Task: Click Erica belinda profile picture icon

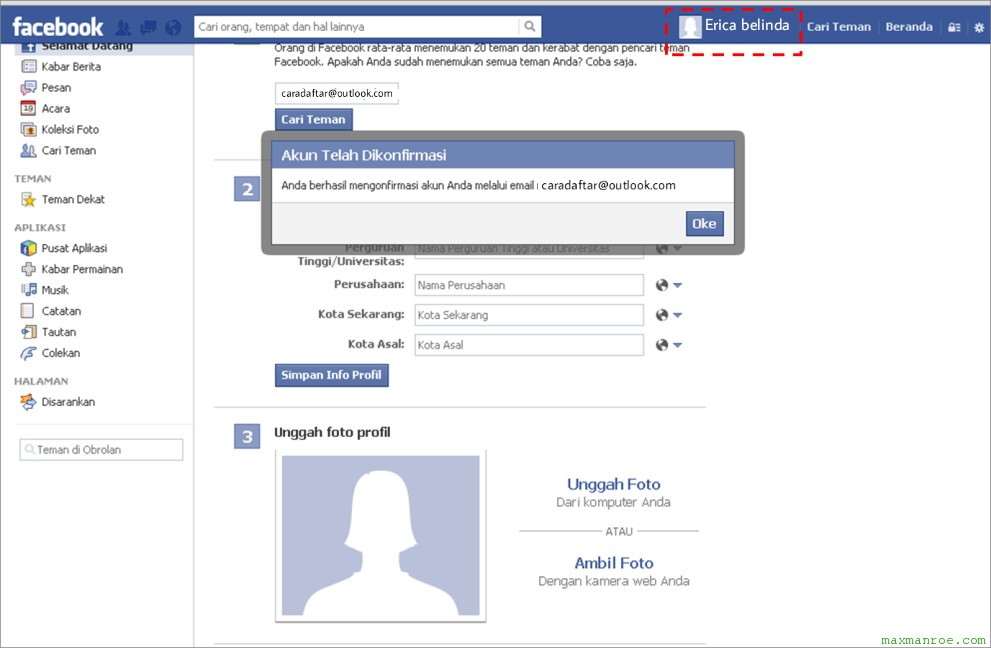Action: (690, 26)
